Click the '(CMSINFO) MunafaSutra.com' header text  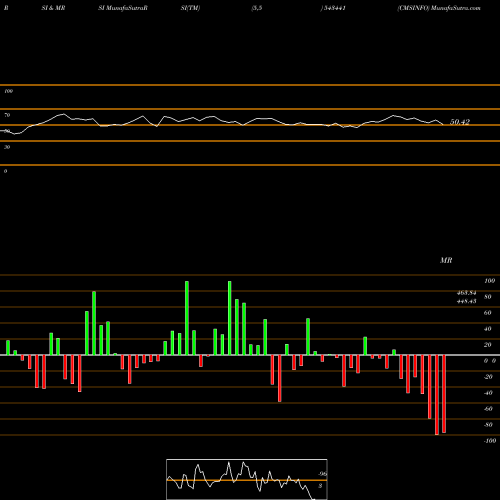pyautogui.click(x=439, y=8)
